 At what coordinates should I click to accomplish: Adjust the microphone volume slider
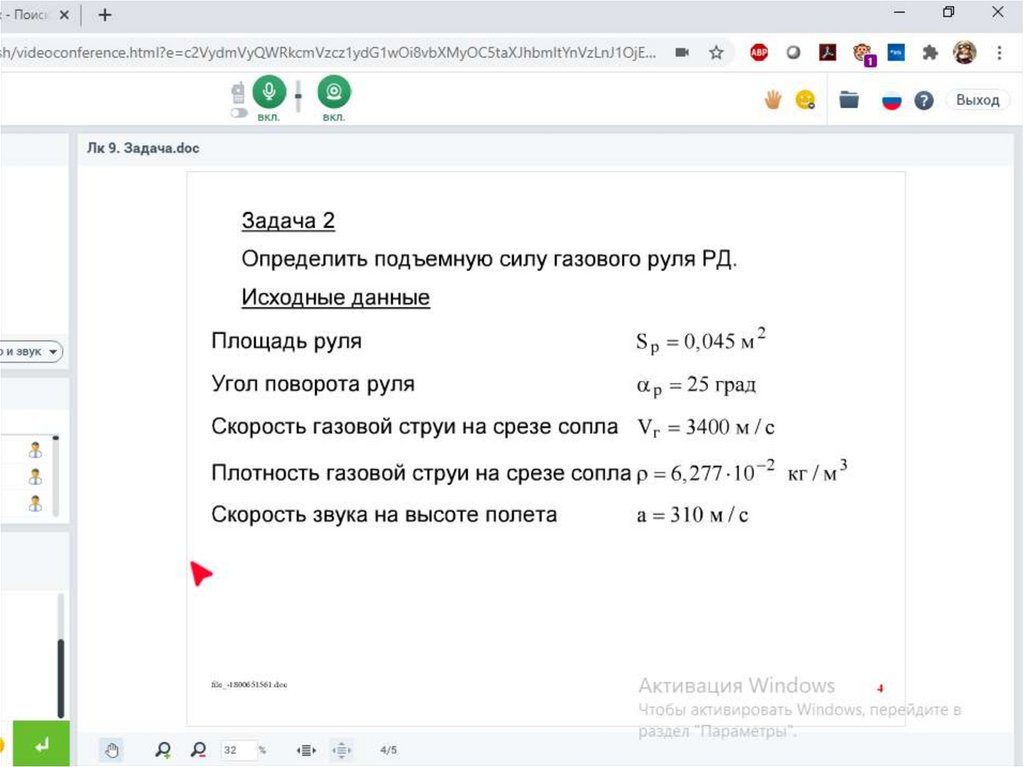click(x=298, y=96)
